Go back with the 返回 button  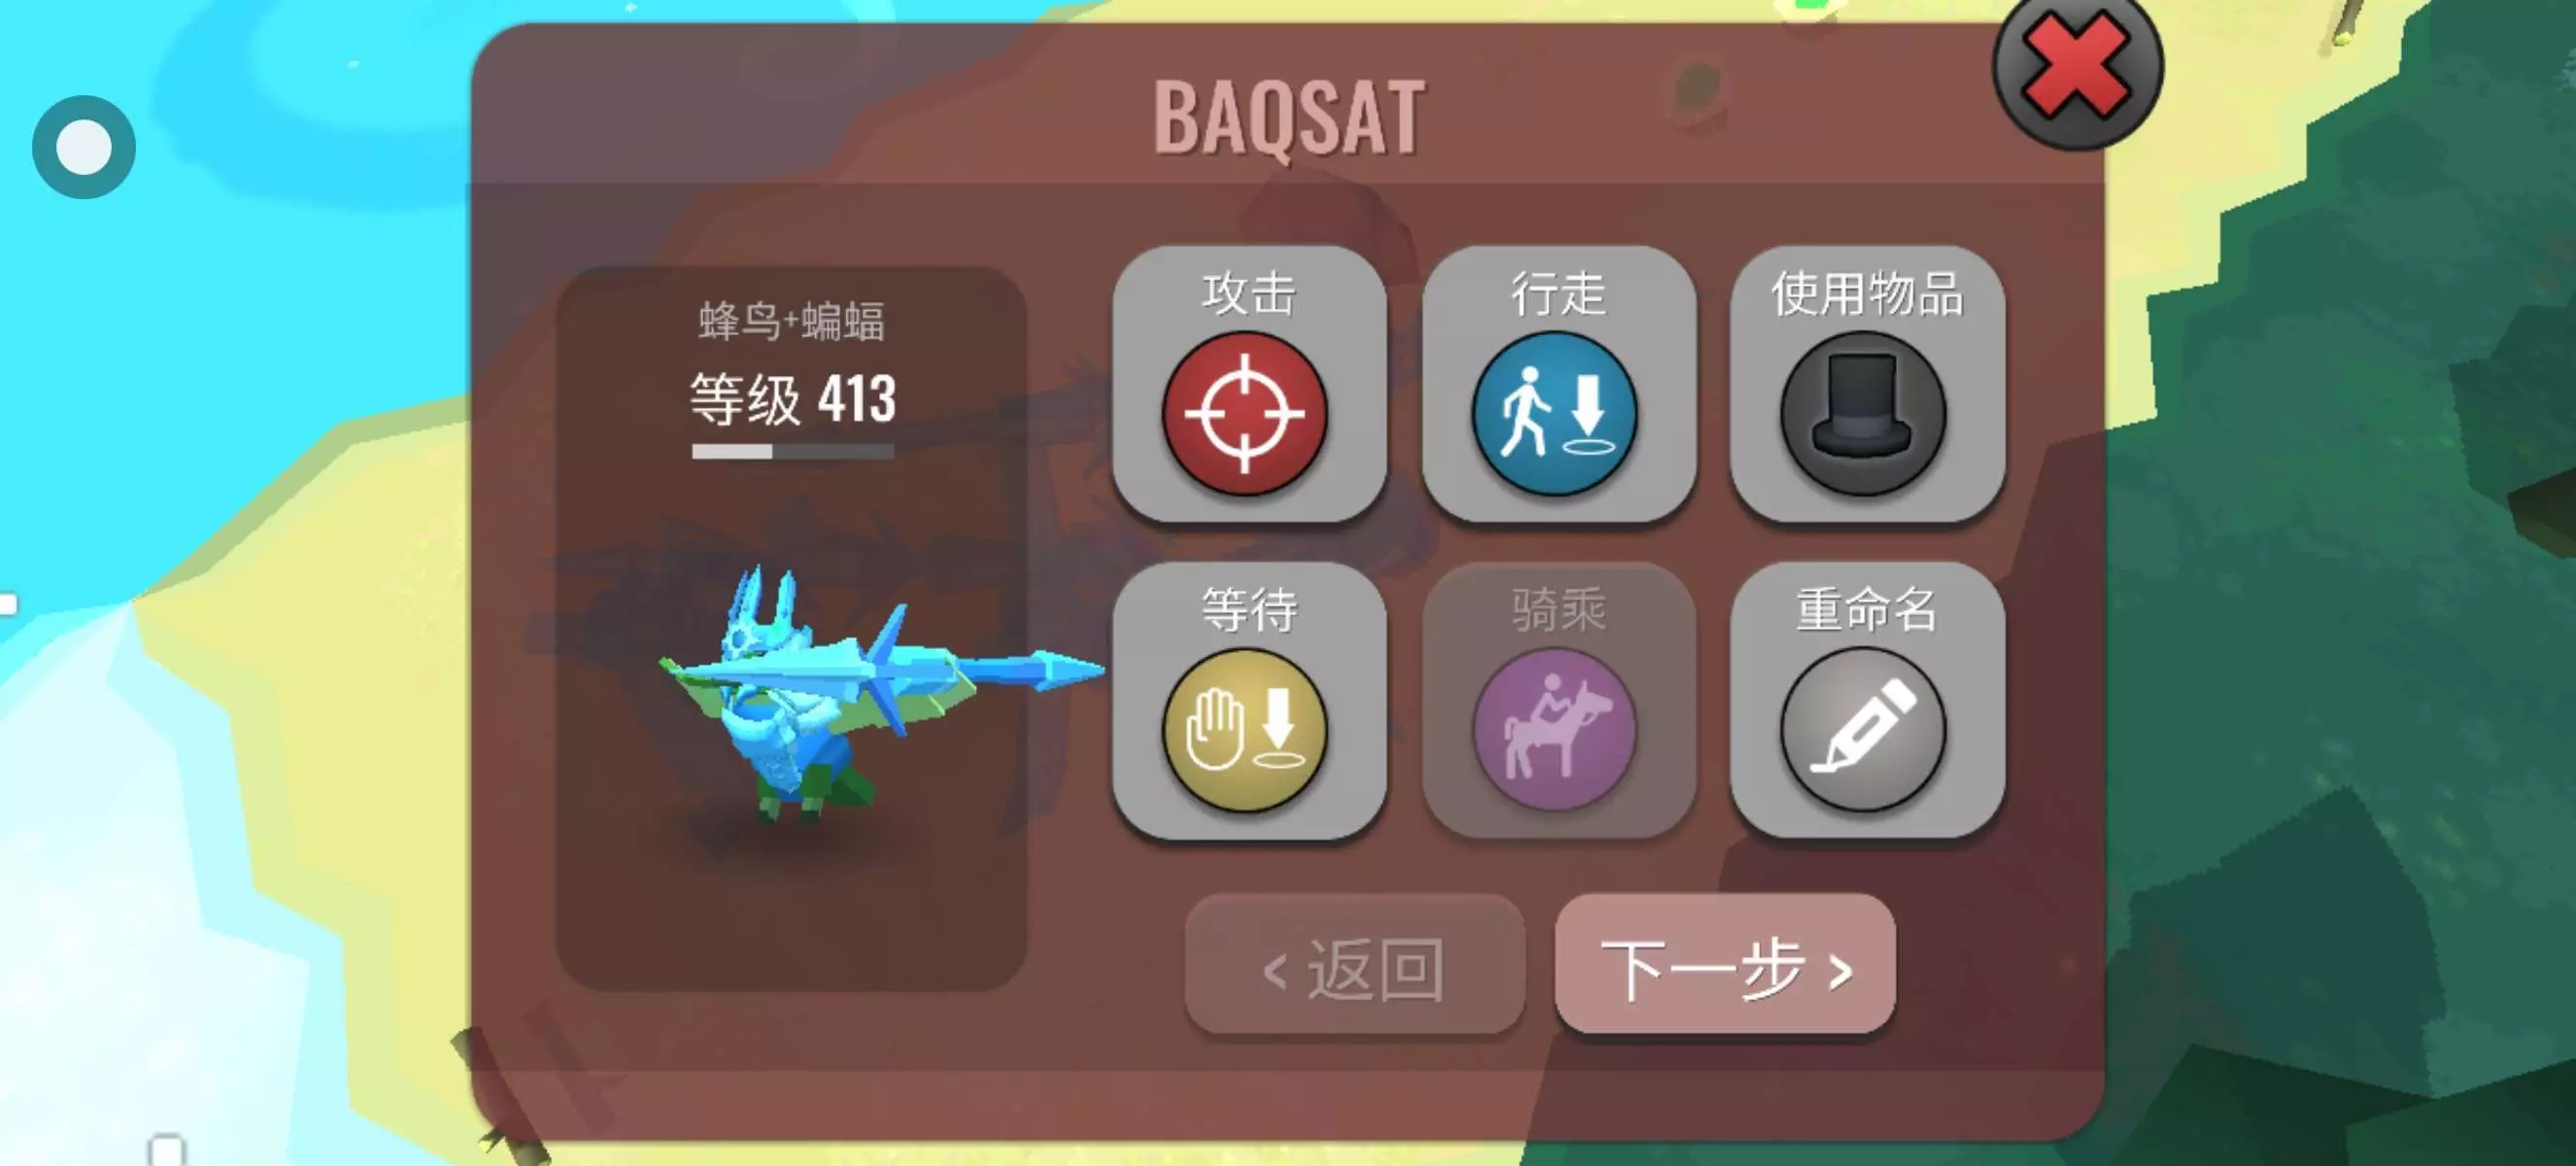coord(1355,966)
